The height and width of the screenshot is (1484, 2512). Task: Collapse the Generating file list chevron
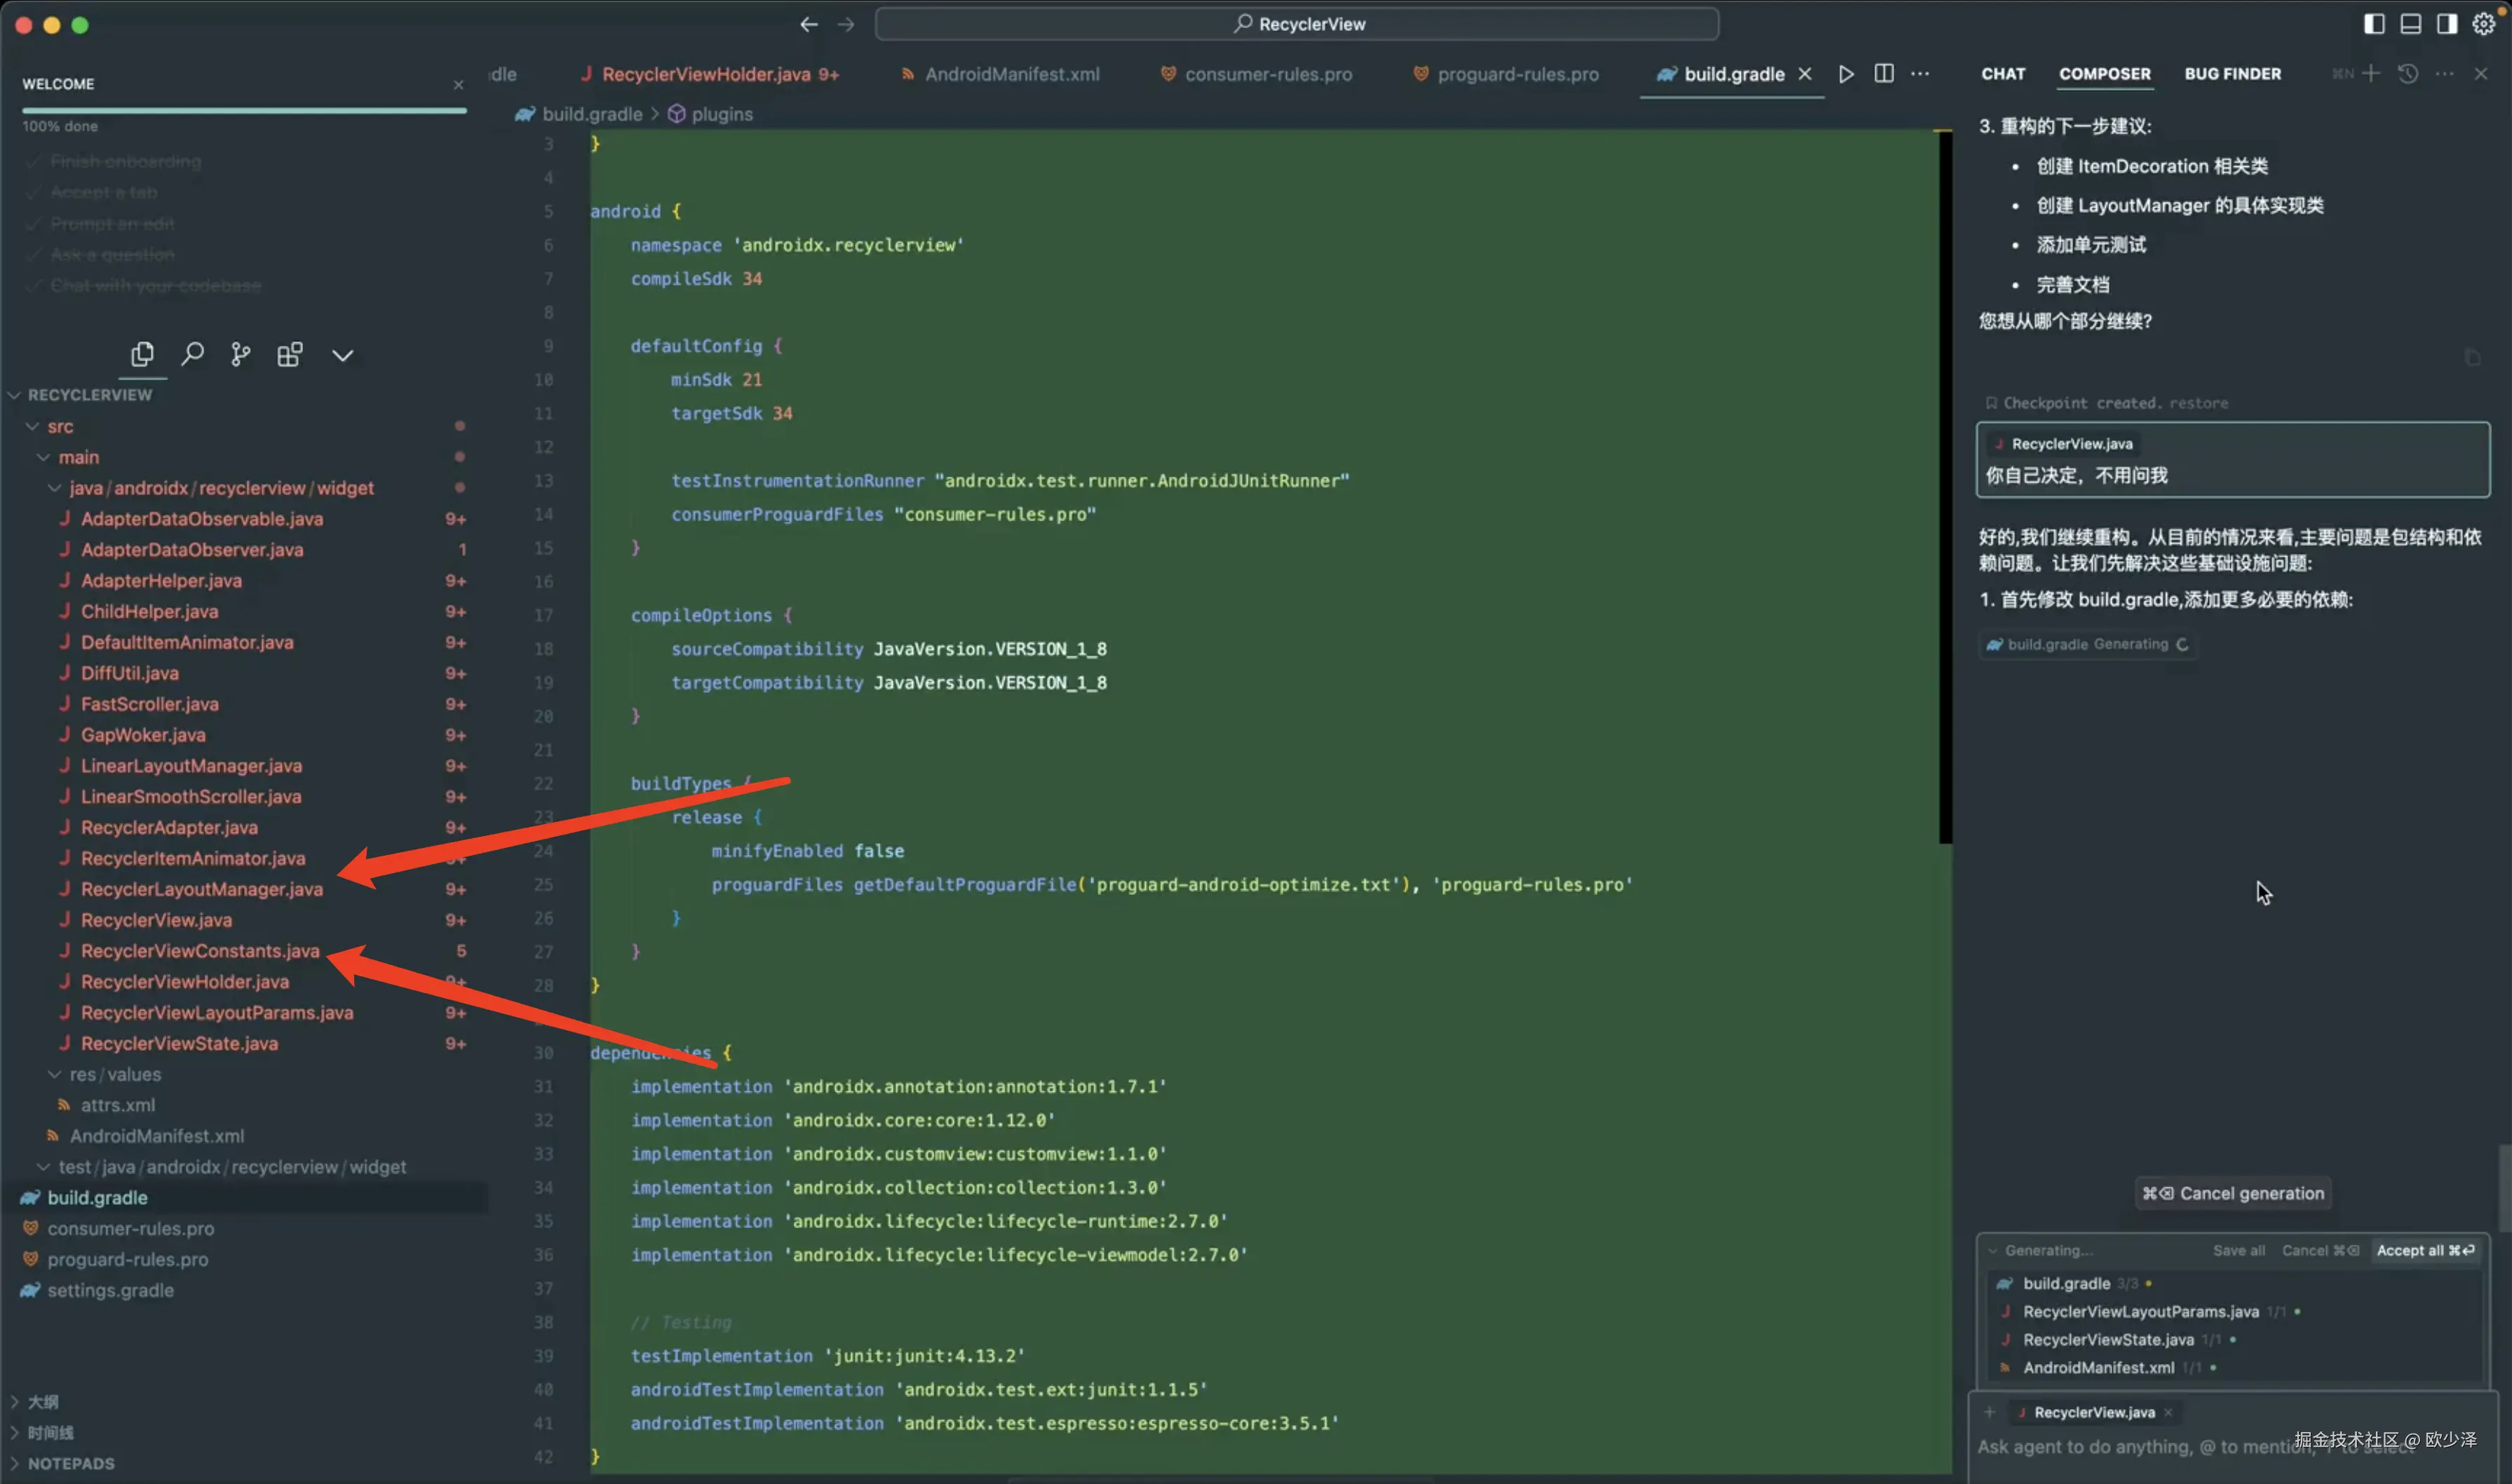point(1992,1250)
